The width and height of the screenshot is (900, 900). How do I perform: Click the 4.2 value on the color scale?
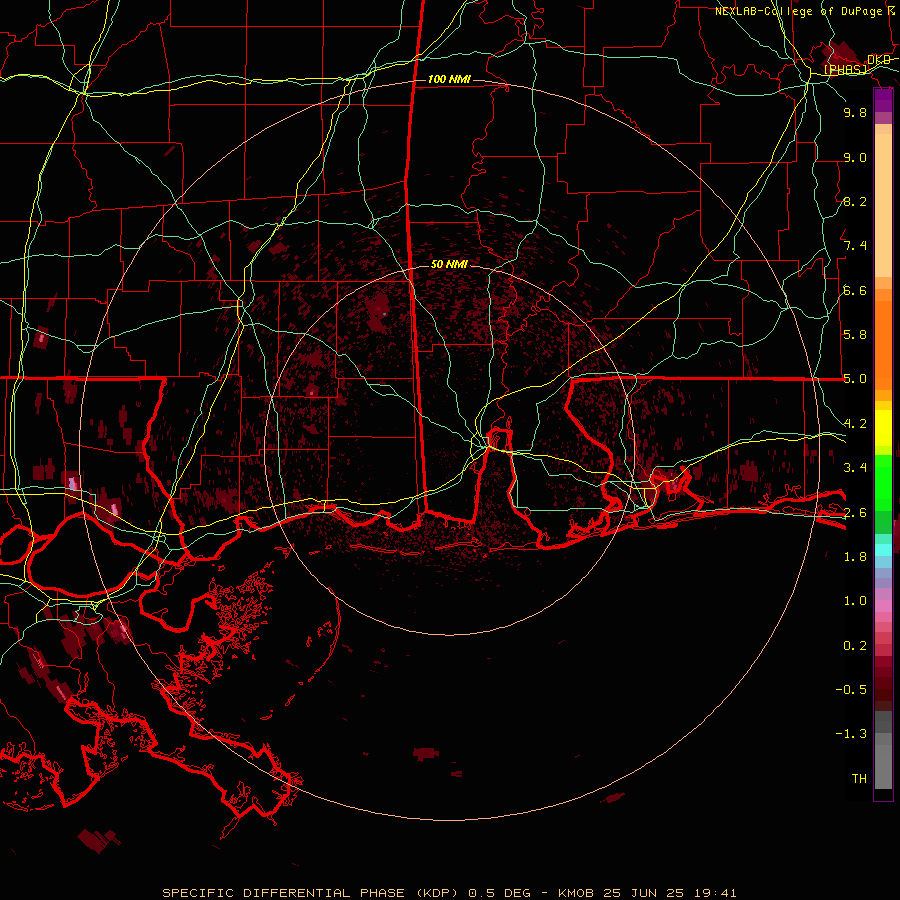[855, 424]
